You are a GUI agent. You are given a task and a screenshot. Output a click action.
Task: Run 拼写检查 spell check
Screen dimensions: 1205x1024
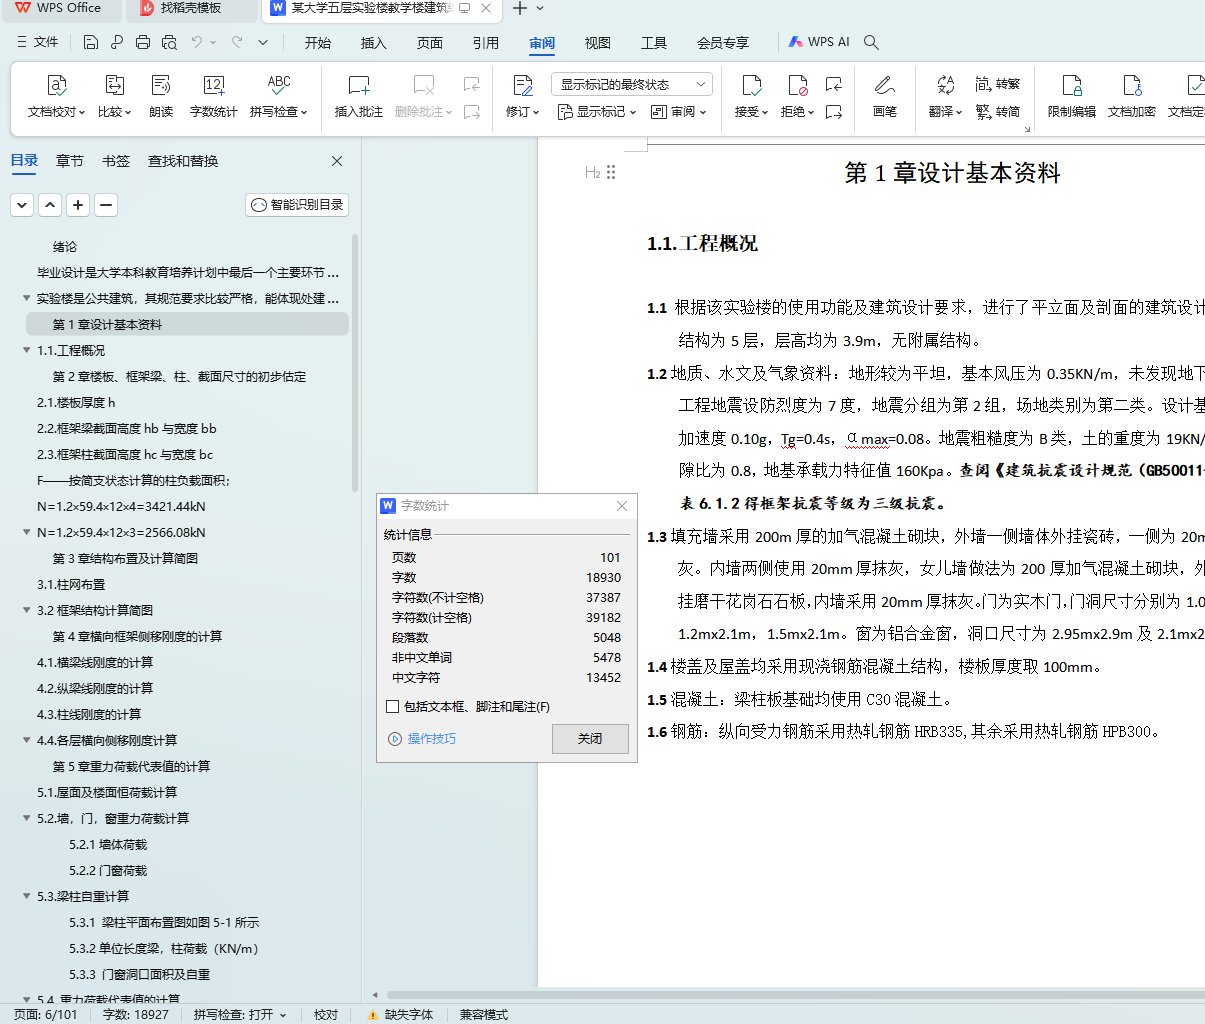pyautogui.click(x=279, y=96)
